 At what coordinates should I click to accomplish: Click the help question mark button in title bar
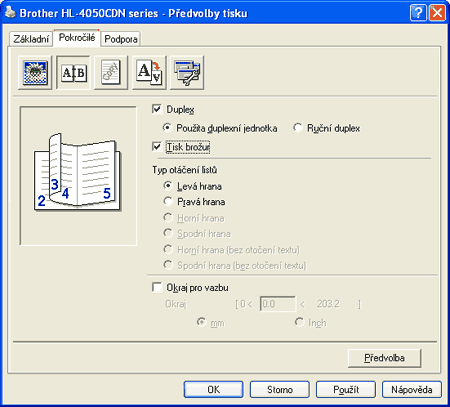click(418, 13)
